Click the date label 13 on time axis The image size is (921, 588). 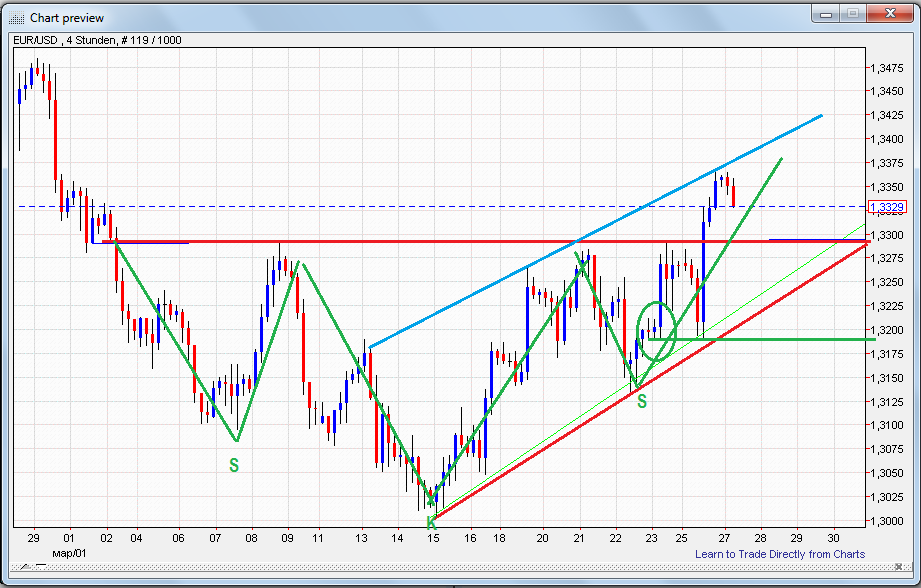(x=361, y=538)
